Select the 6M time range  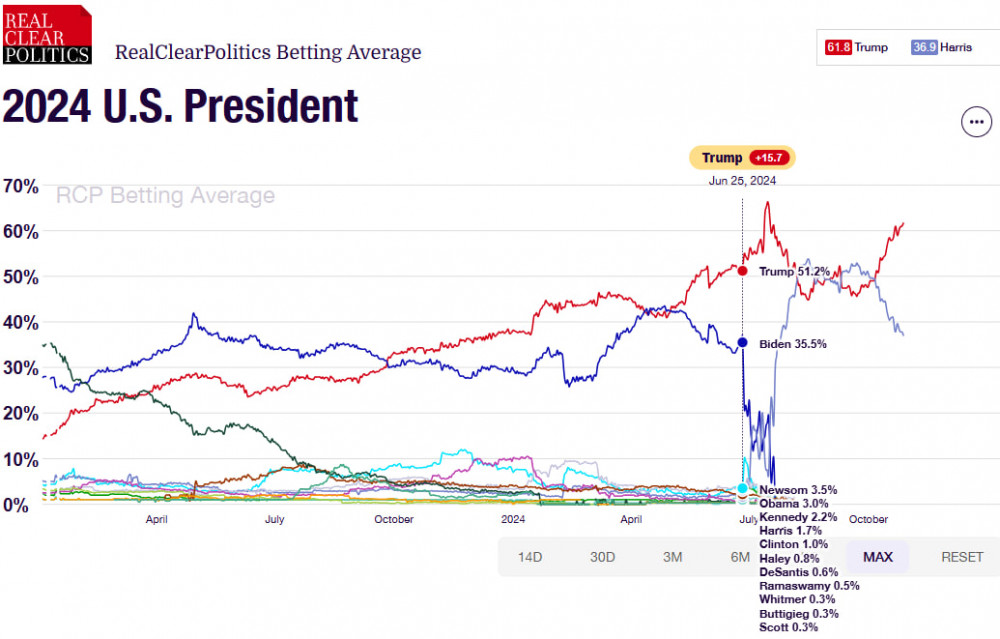(740, 557)
